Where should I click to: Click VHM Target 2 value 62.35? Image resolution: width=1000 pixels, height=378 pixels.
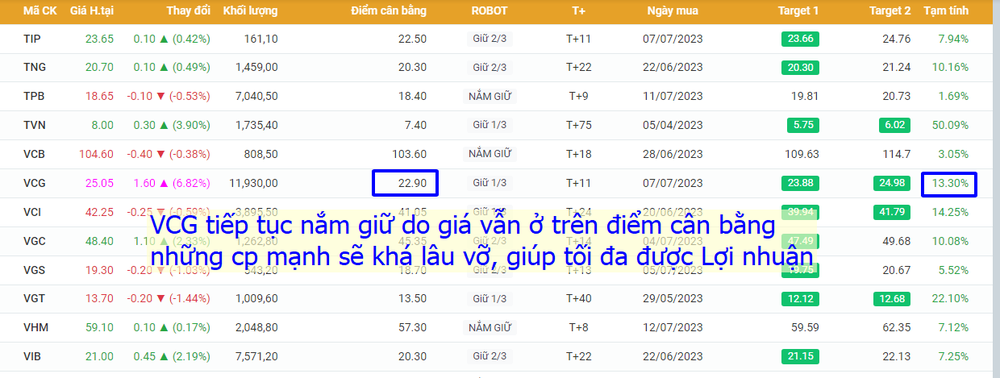click(897, 328)
